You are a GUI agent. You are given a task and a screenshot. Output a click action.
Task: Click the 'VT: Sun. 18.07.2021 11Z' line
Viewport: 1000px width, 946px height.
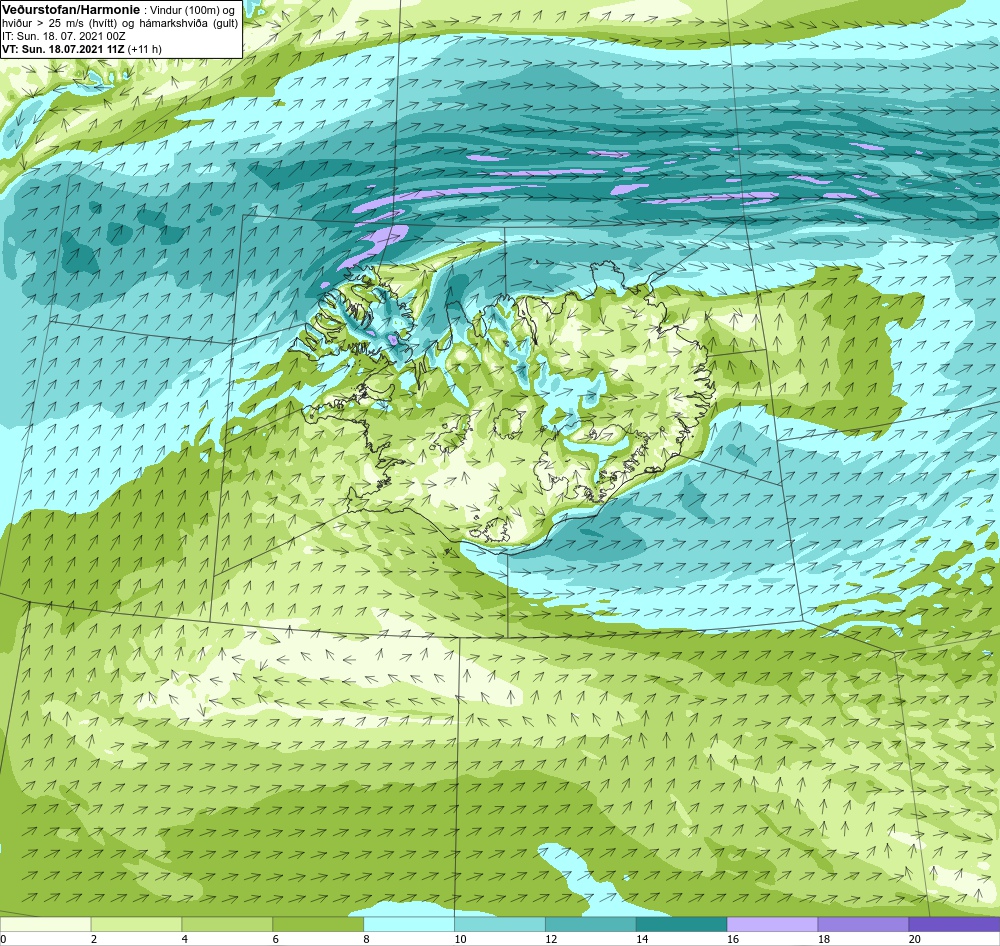pos(64,48)
